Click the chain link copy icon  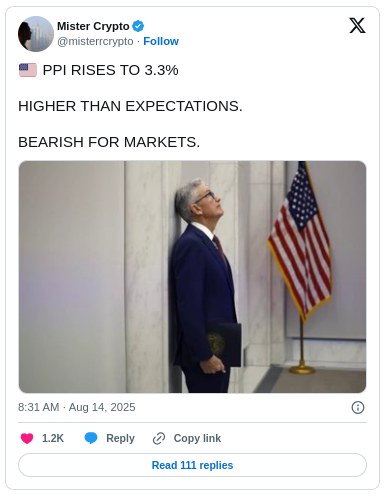pyautogui.click(x=159, y=438)
